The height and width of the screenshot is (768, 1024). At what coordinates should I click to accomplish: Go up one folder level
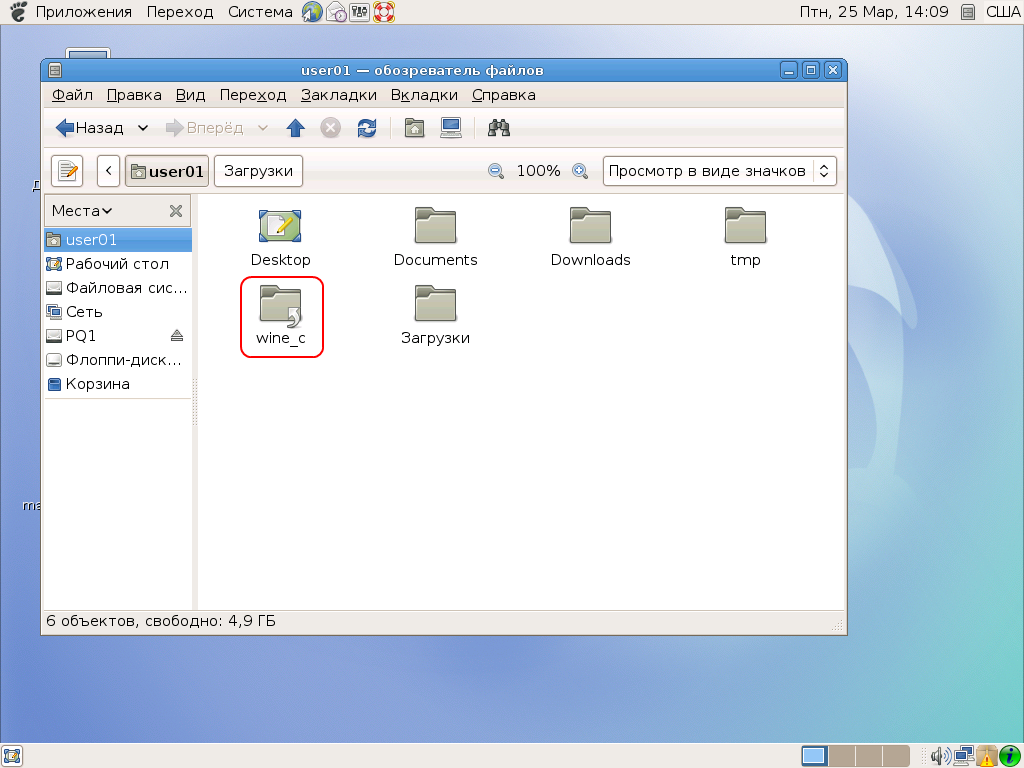296,128
